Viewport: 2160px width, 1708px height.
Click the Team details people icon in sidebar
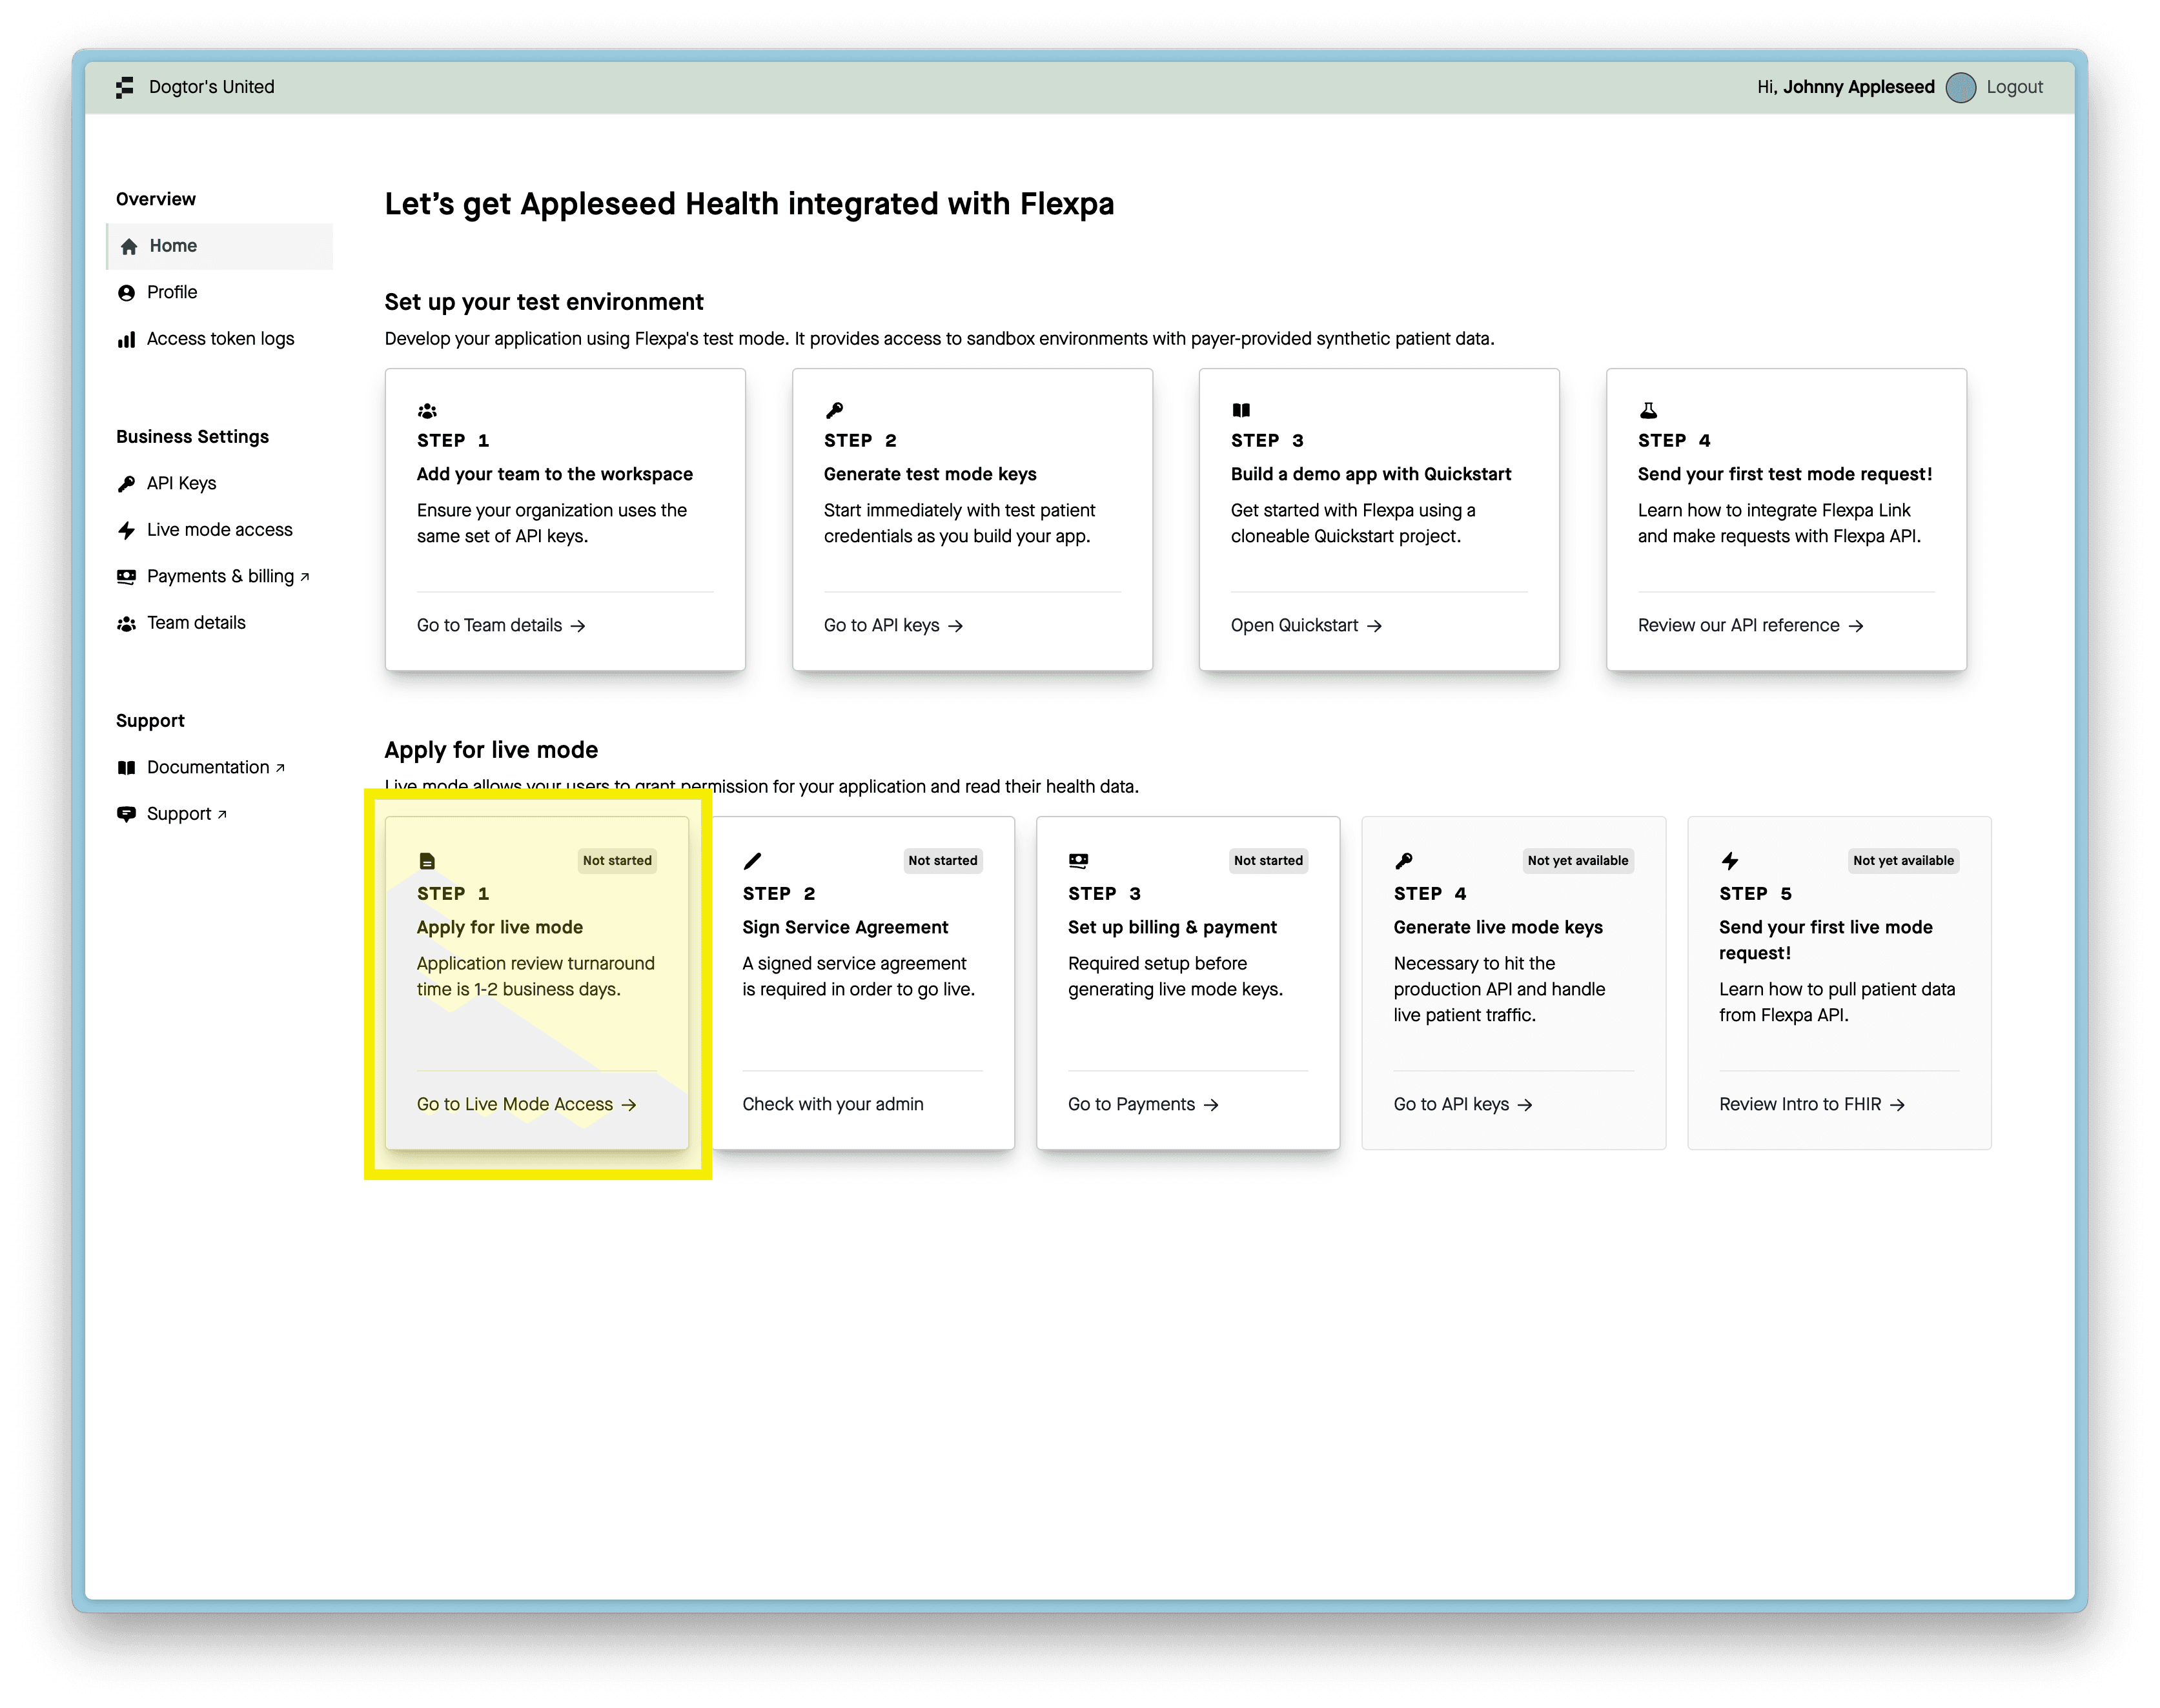pos(126,623)
